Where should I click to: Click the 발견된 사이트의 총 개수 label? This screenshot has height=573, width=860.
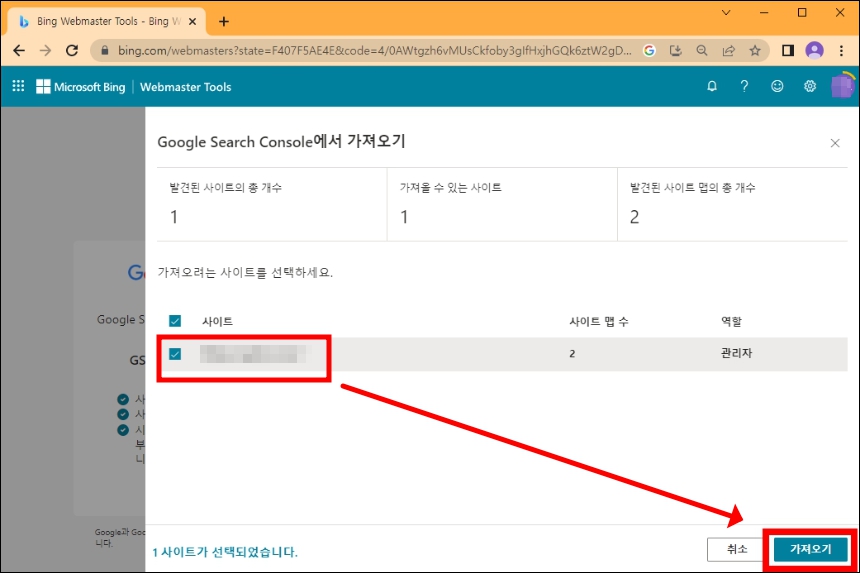(x=225, y=188)
